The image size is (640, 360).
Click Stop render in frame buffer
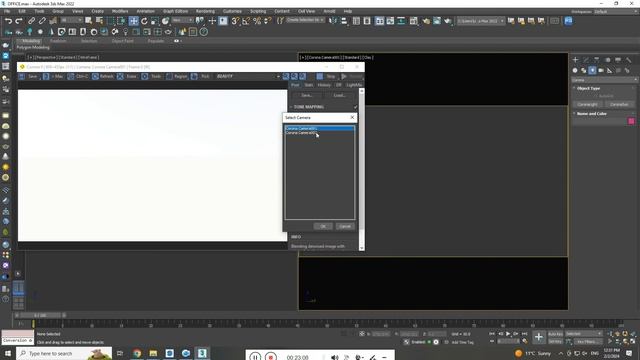[x=327, y=76]
